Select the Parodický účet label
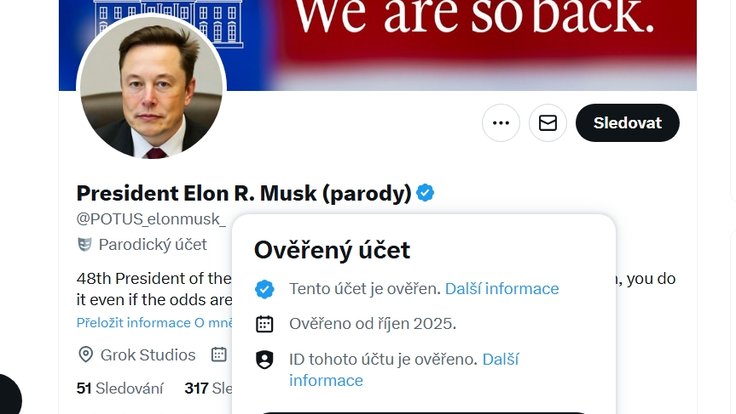Image resolution: width=736 pixels, height=414 pixels. click(153, 244)
